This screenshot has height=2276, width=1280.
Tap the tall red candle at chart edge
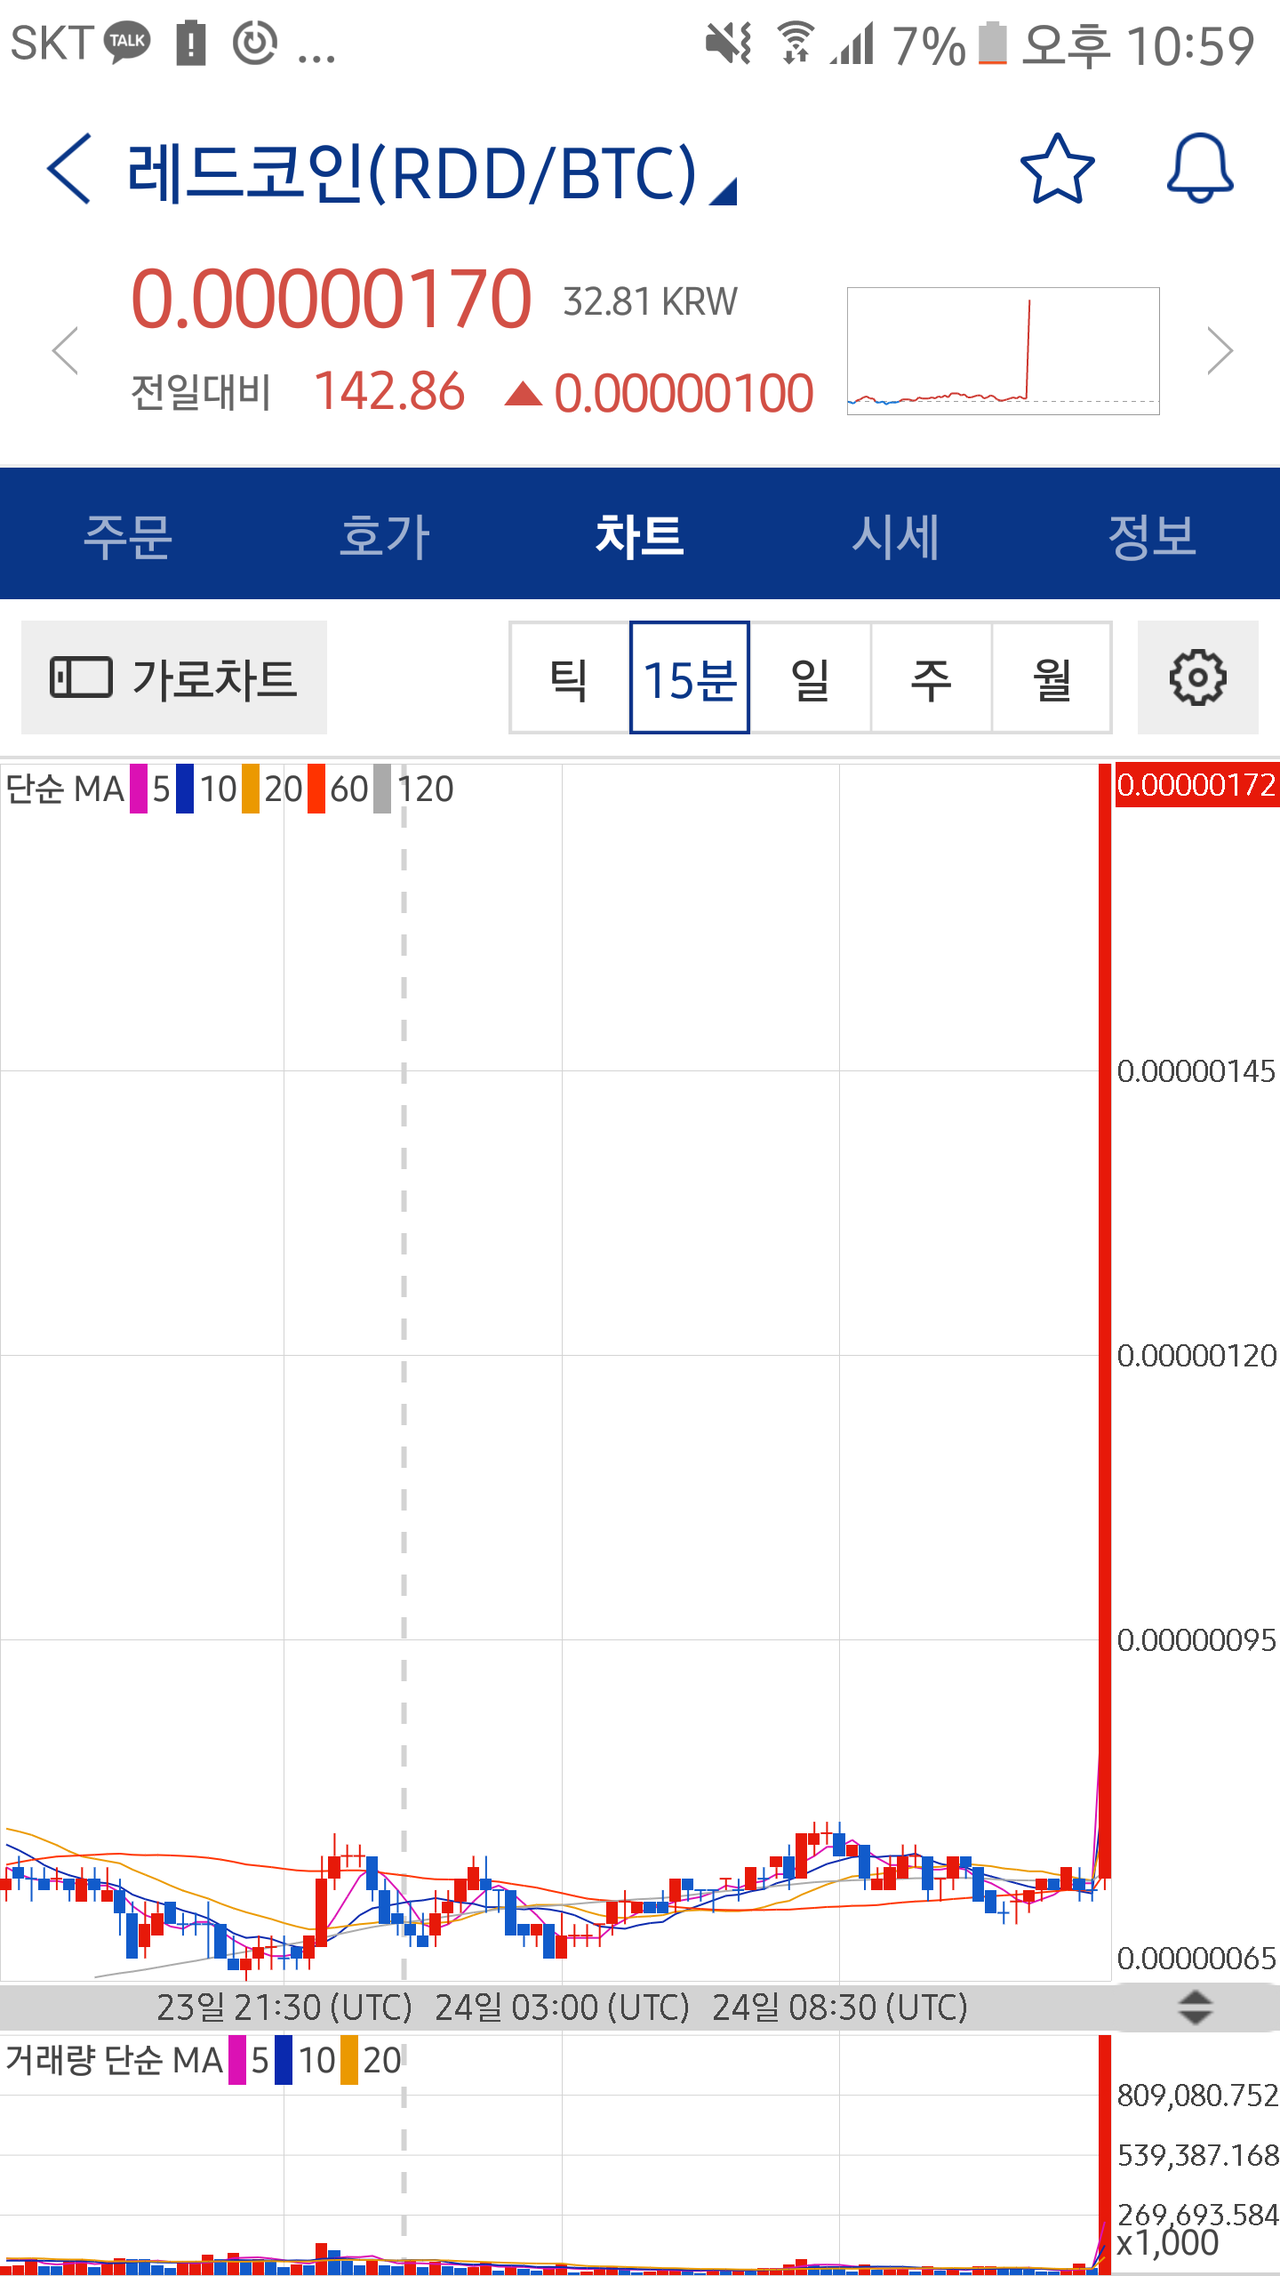click(x=1105, y=1320)
